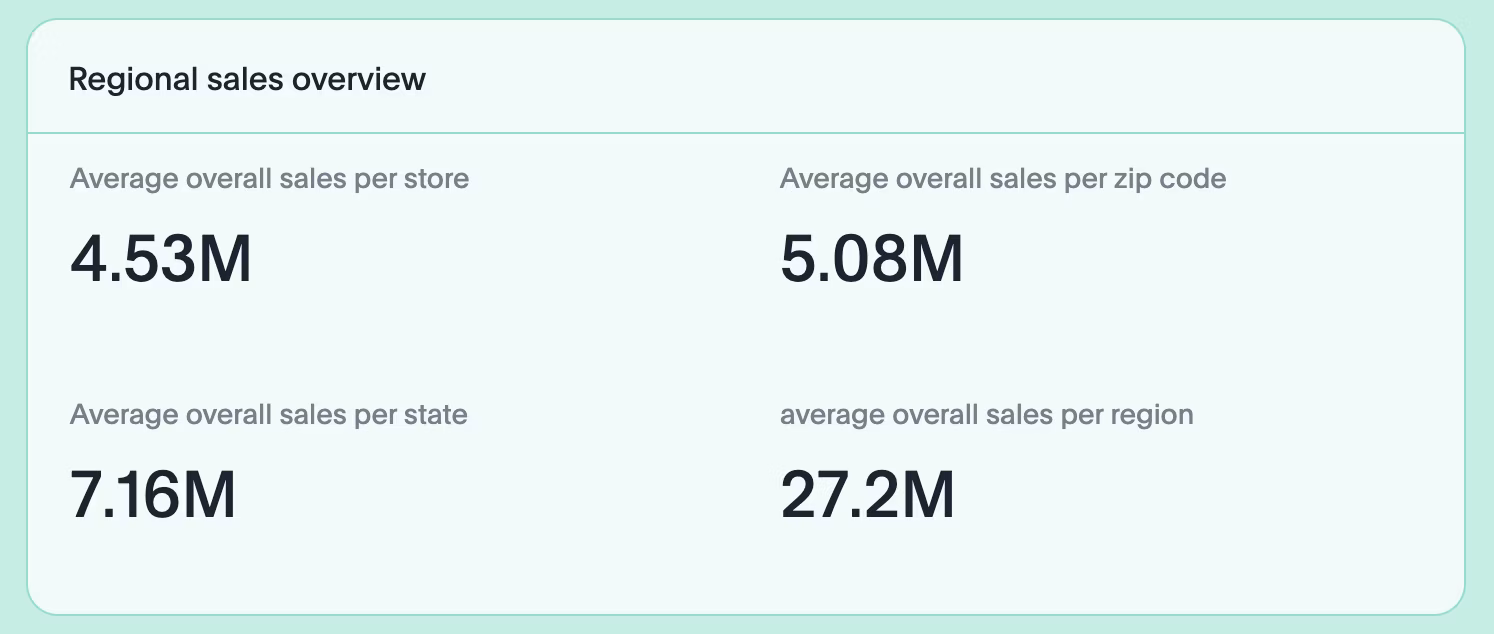Click the "M" suffix of the 4.53M value
The image size is (1494, 634).
[224, 258]
